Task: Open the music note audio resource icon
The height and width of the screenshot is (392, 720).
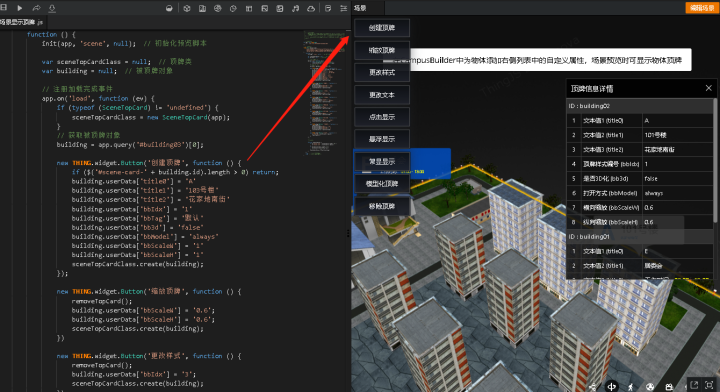Action: click(x=295, y=8)
